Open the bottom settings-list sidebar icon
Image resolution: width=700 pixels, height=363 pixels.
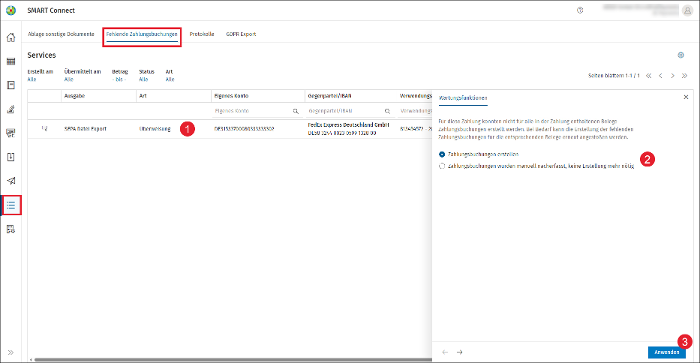pyautogui.click(x=11, y=229)
